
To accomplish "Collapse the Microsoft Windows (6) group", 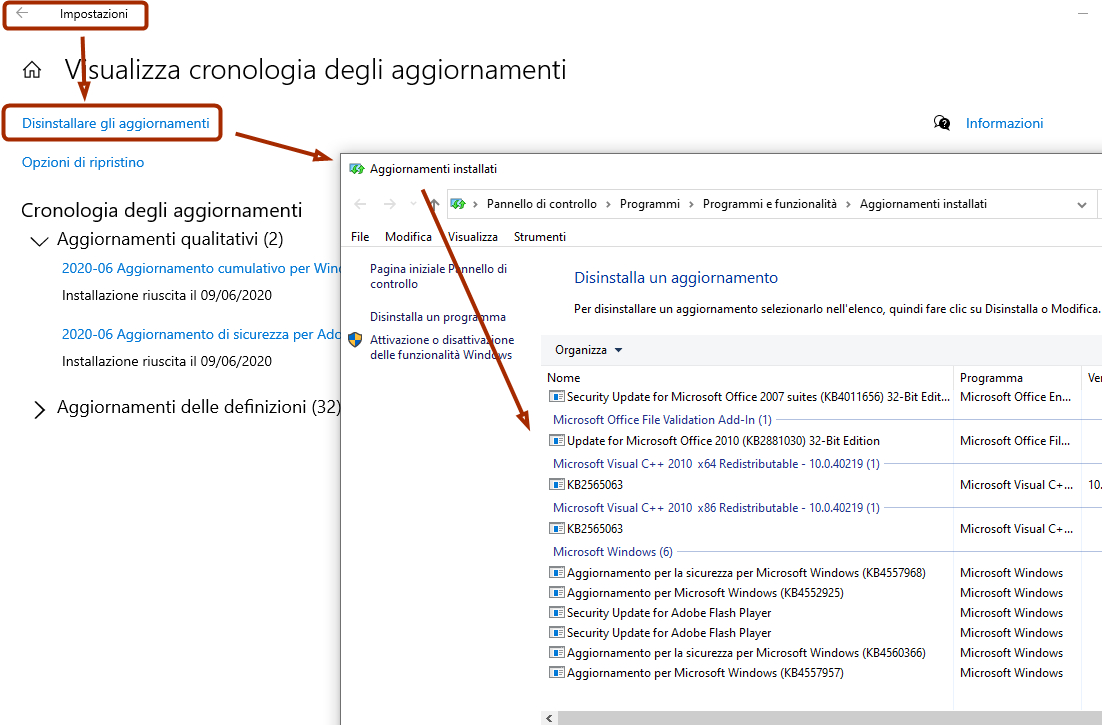I will click(612, 552).
